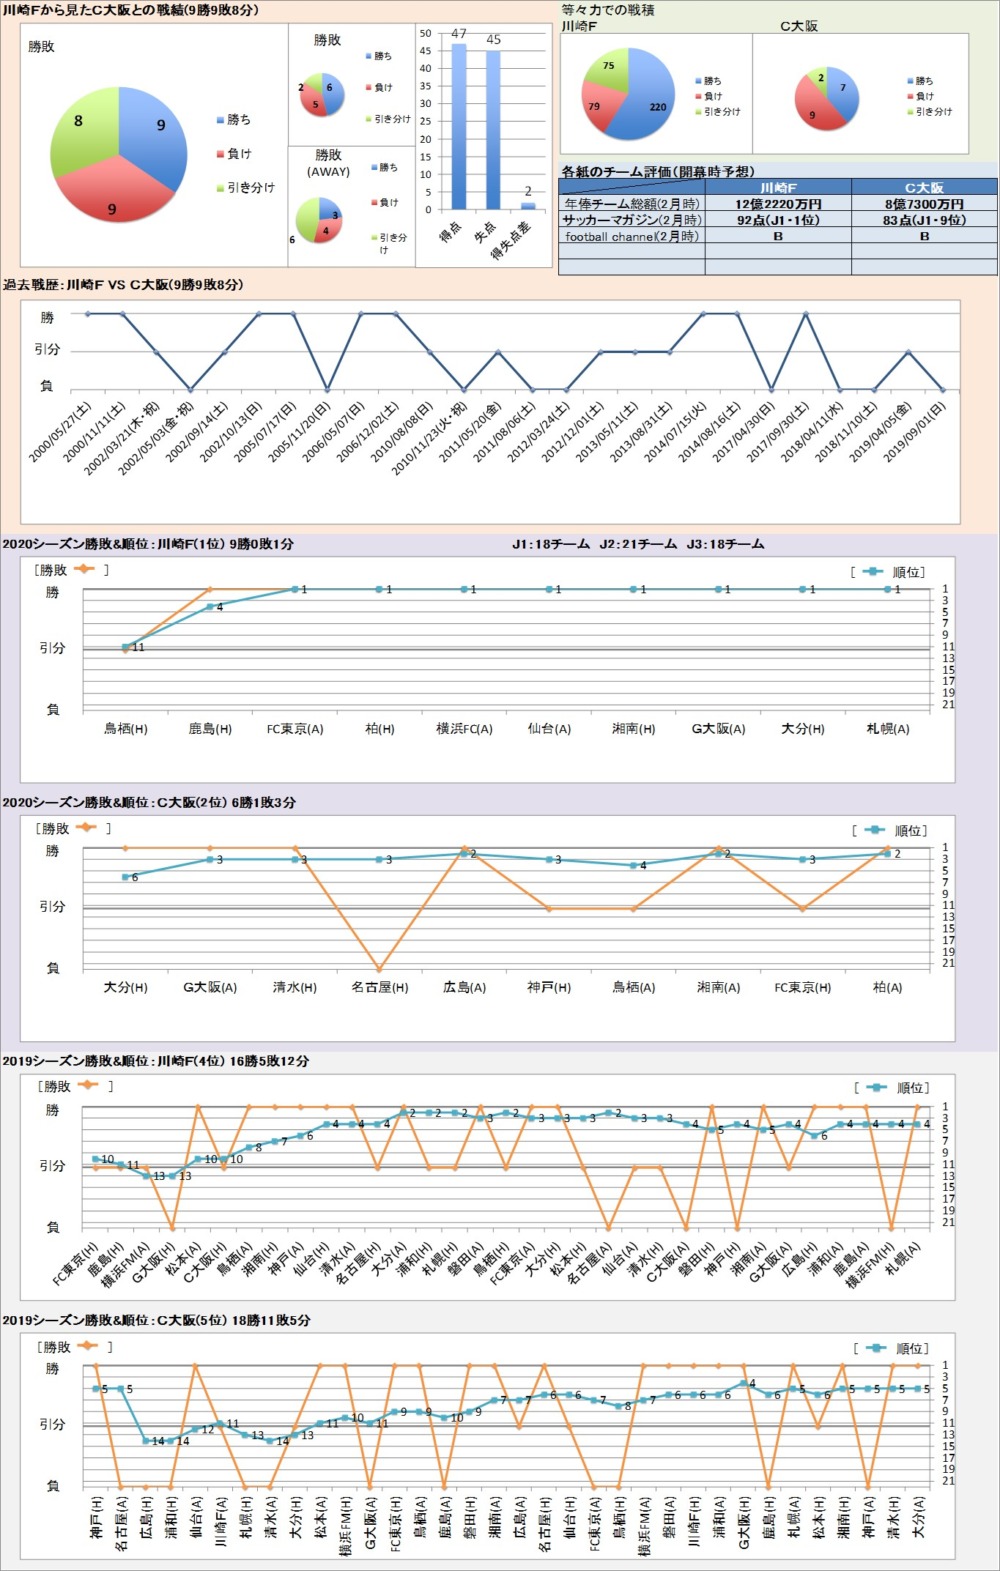This screenshot has width=1000, height=1571.
Task: Click the サッカーマガジン(2月時) row label
Action: click(x=632, y=219)
